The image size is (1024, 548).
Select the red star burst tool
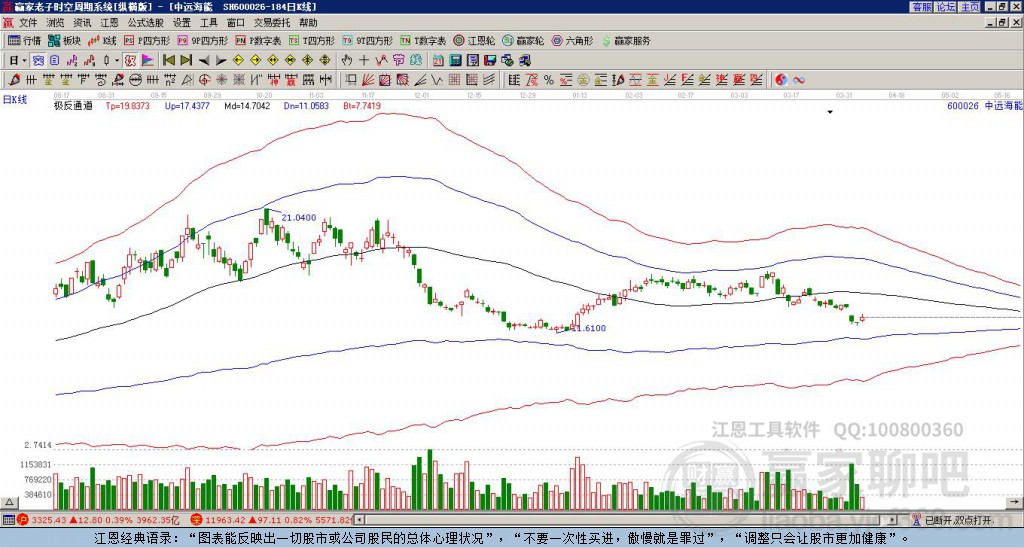222,80
